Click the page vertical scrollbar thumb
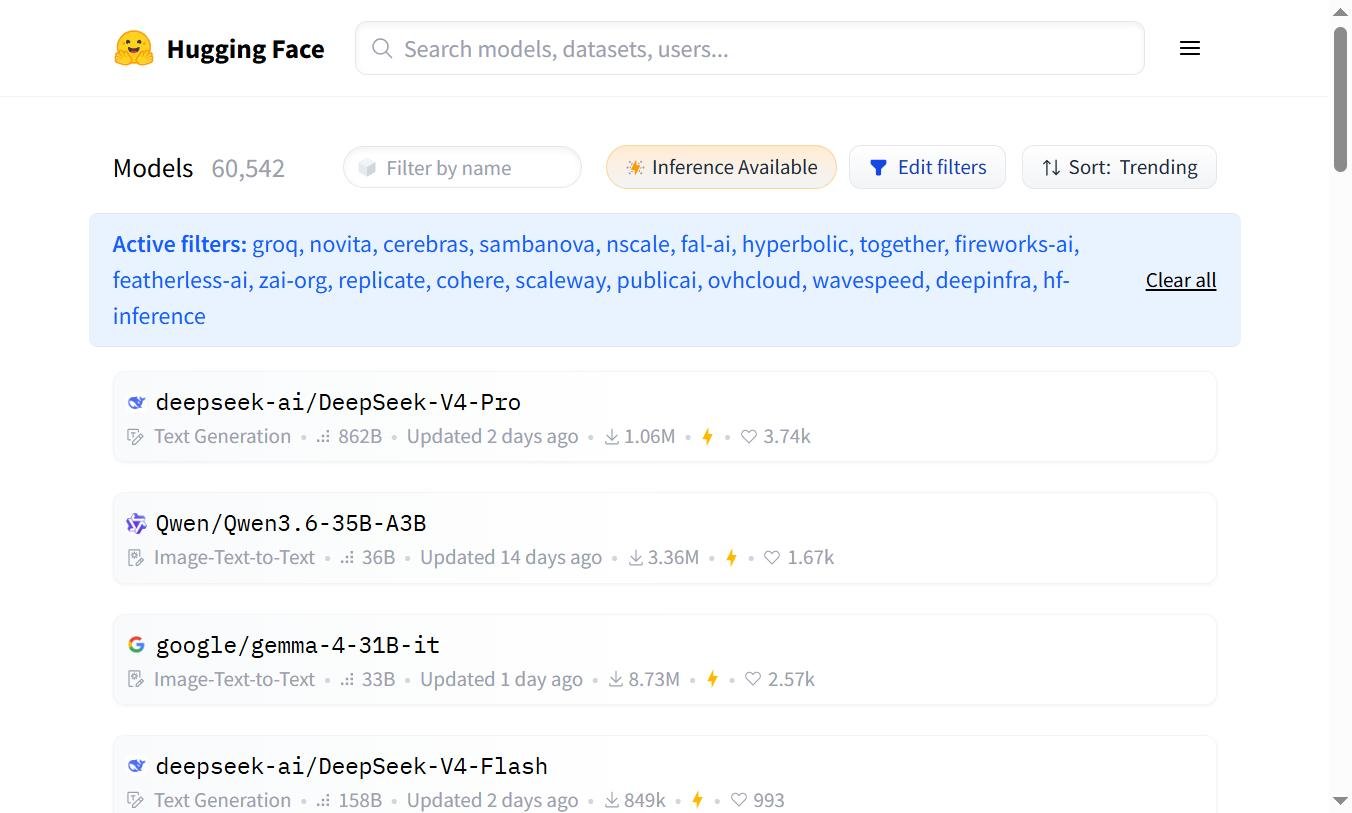Screen dimensions: 1352x813 (x=1340, y=100)
